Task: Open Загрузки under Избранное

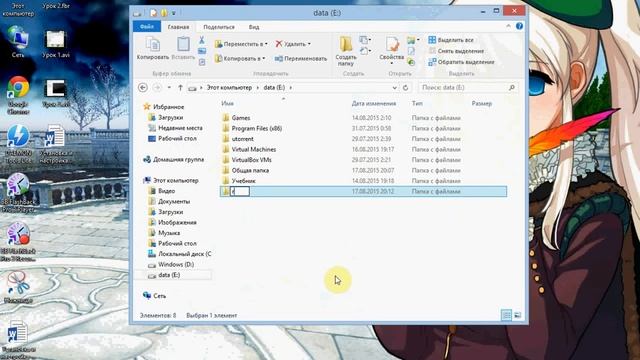Action: click(170, 118)
